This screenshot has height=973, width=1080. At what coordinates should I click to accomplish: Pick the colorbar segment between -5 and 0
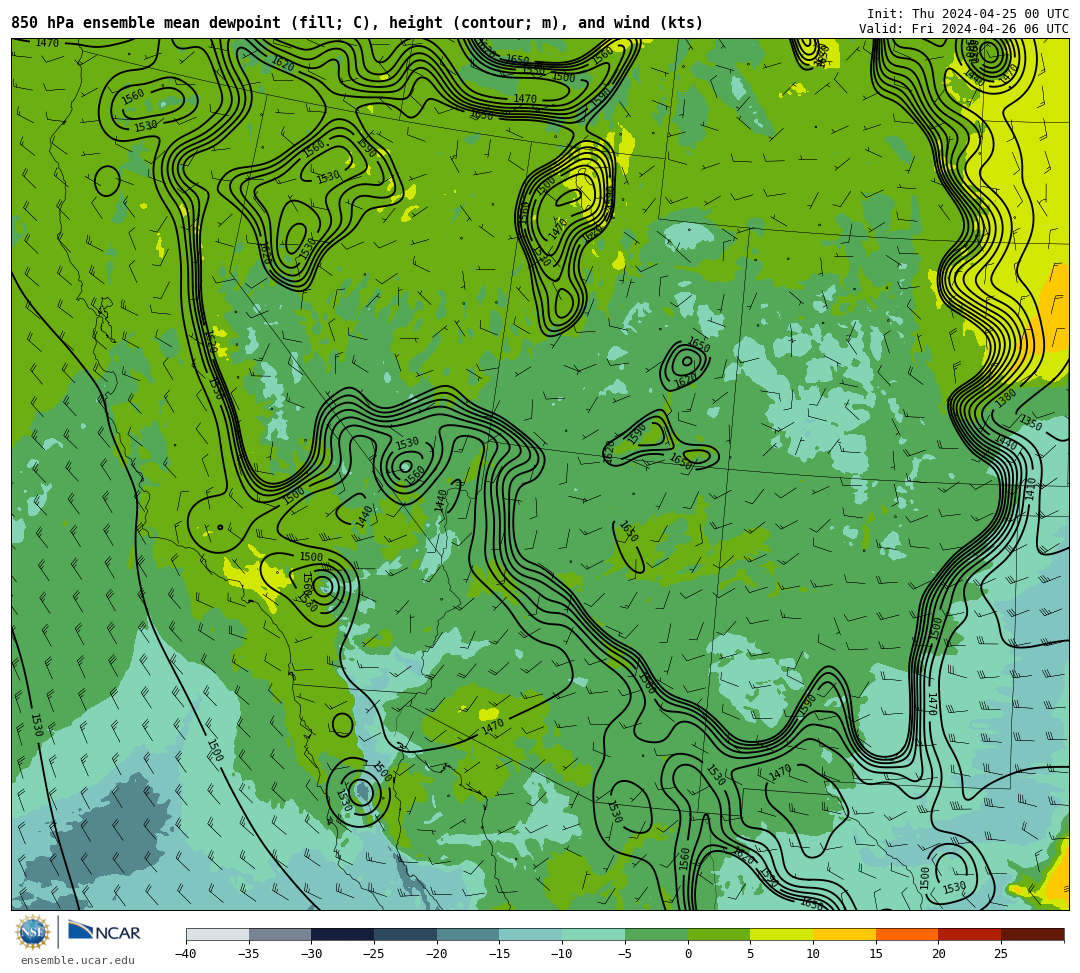[x=656, y=934]
